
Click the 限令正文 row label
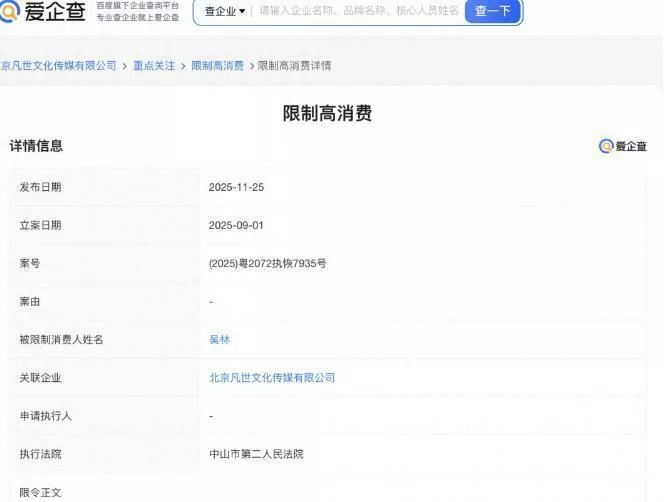pyautogui.click(x=41, y=492)
